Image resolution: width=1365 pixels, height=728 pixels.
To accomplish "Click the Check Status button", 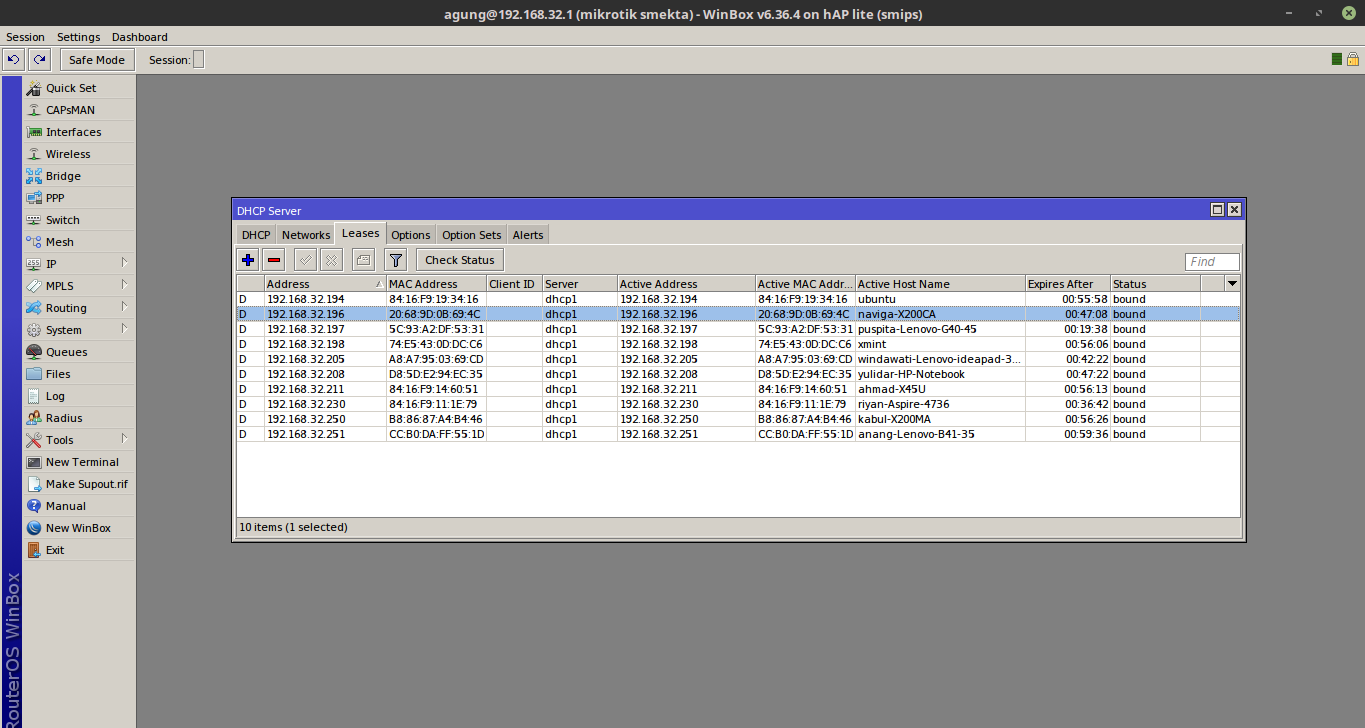I will [x=460, y=260].
